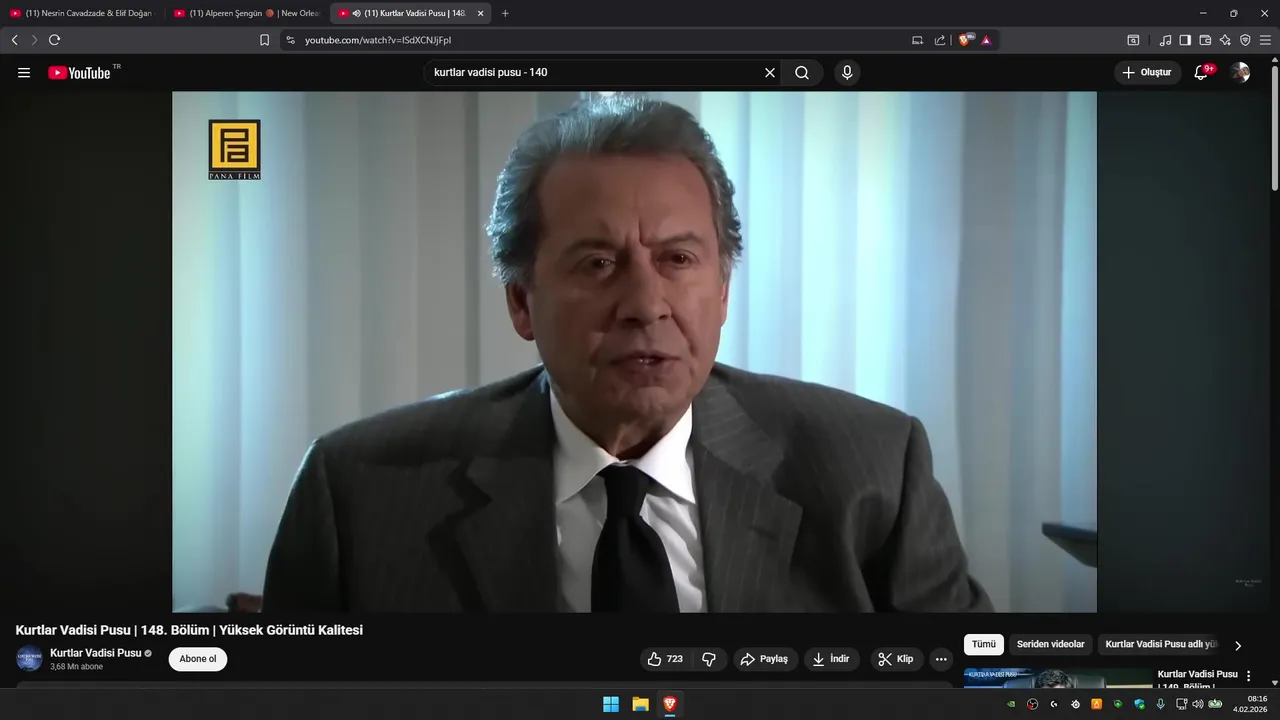Select the Tümü filter chip
Viewport: 1280px width, 720px height.
pyautogui.click(x=984, y=645)
